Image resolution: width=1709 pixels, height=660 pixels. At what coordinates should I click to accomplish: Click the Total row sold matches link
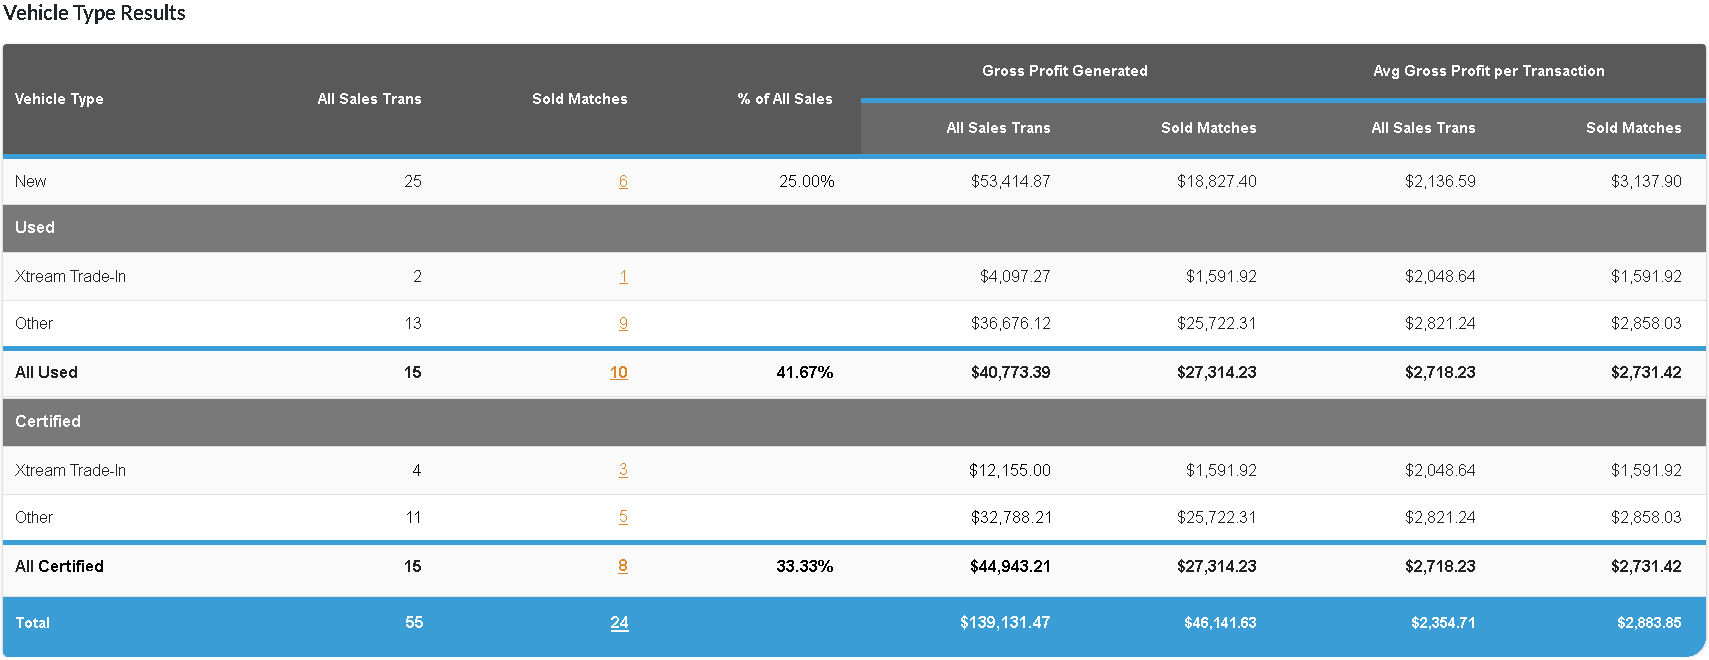tap(619, 622)
